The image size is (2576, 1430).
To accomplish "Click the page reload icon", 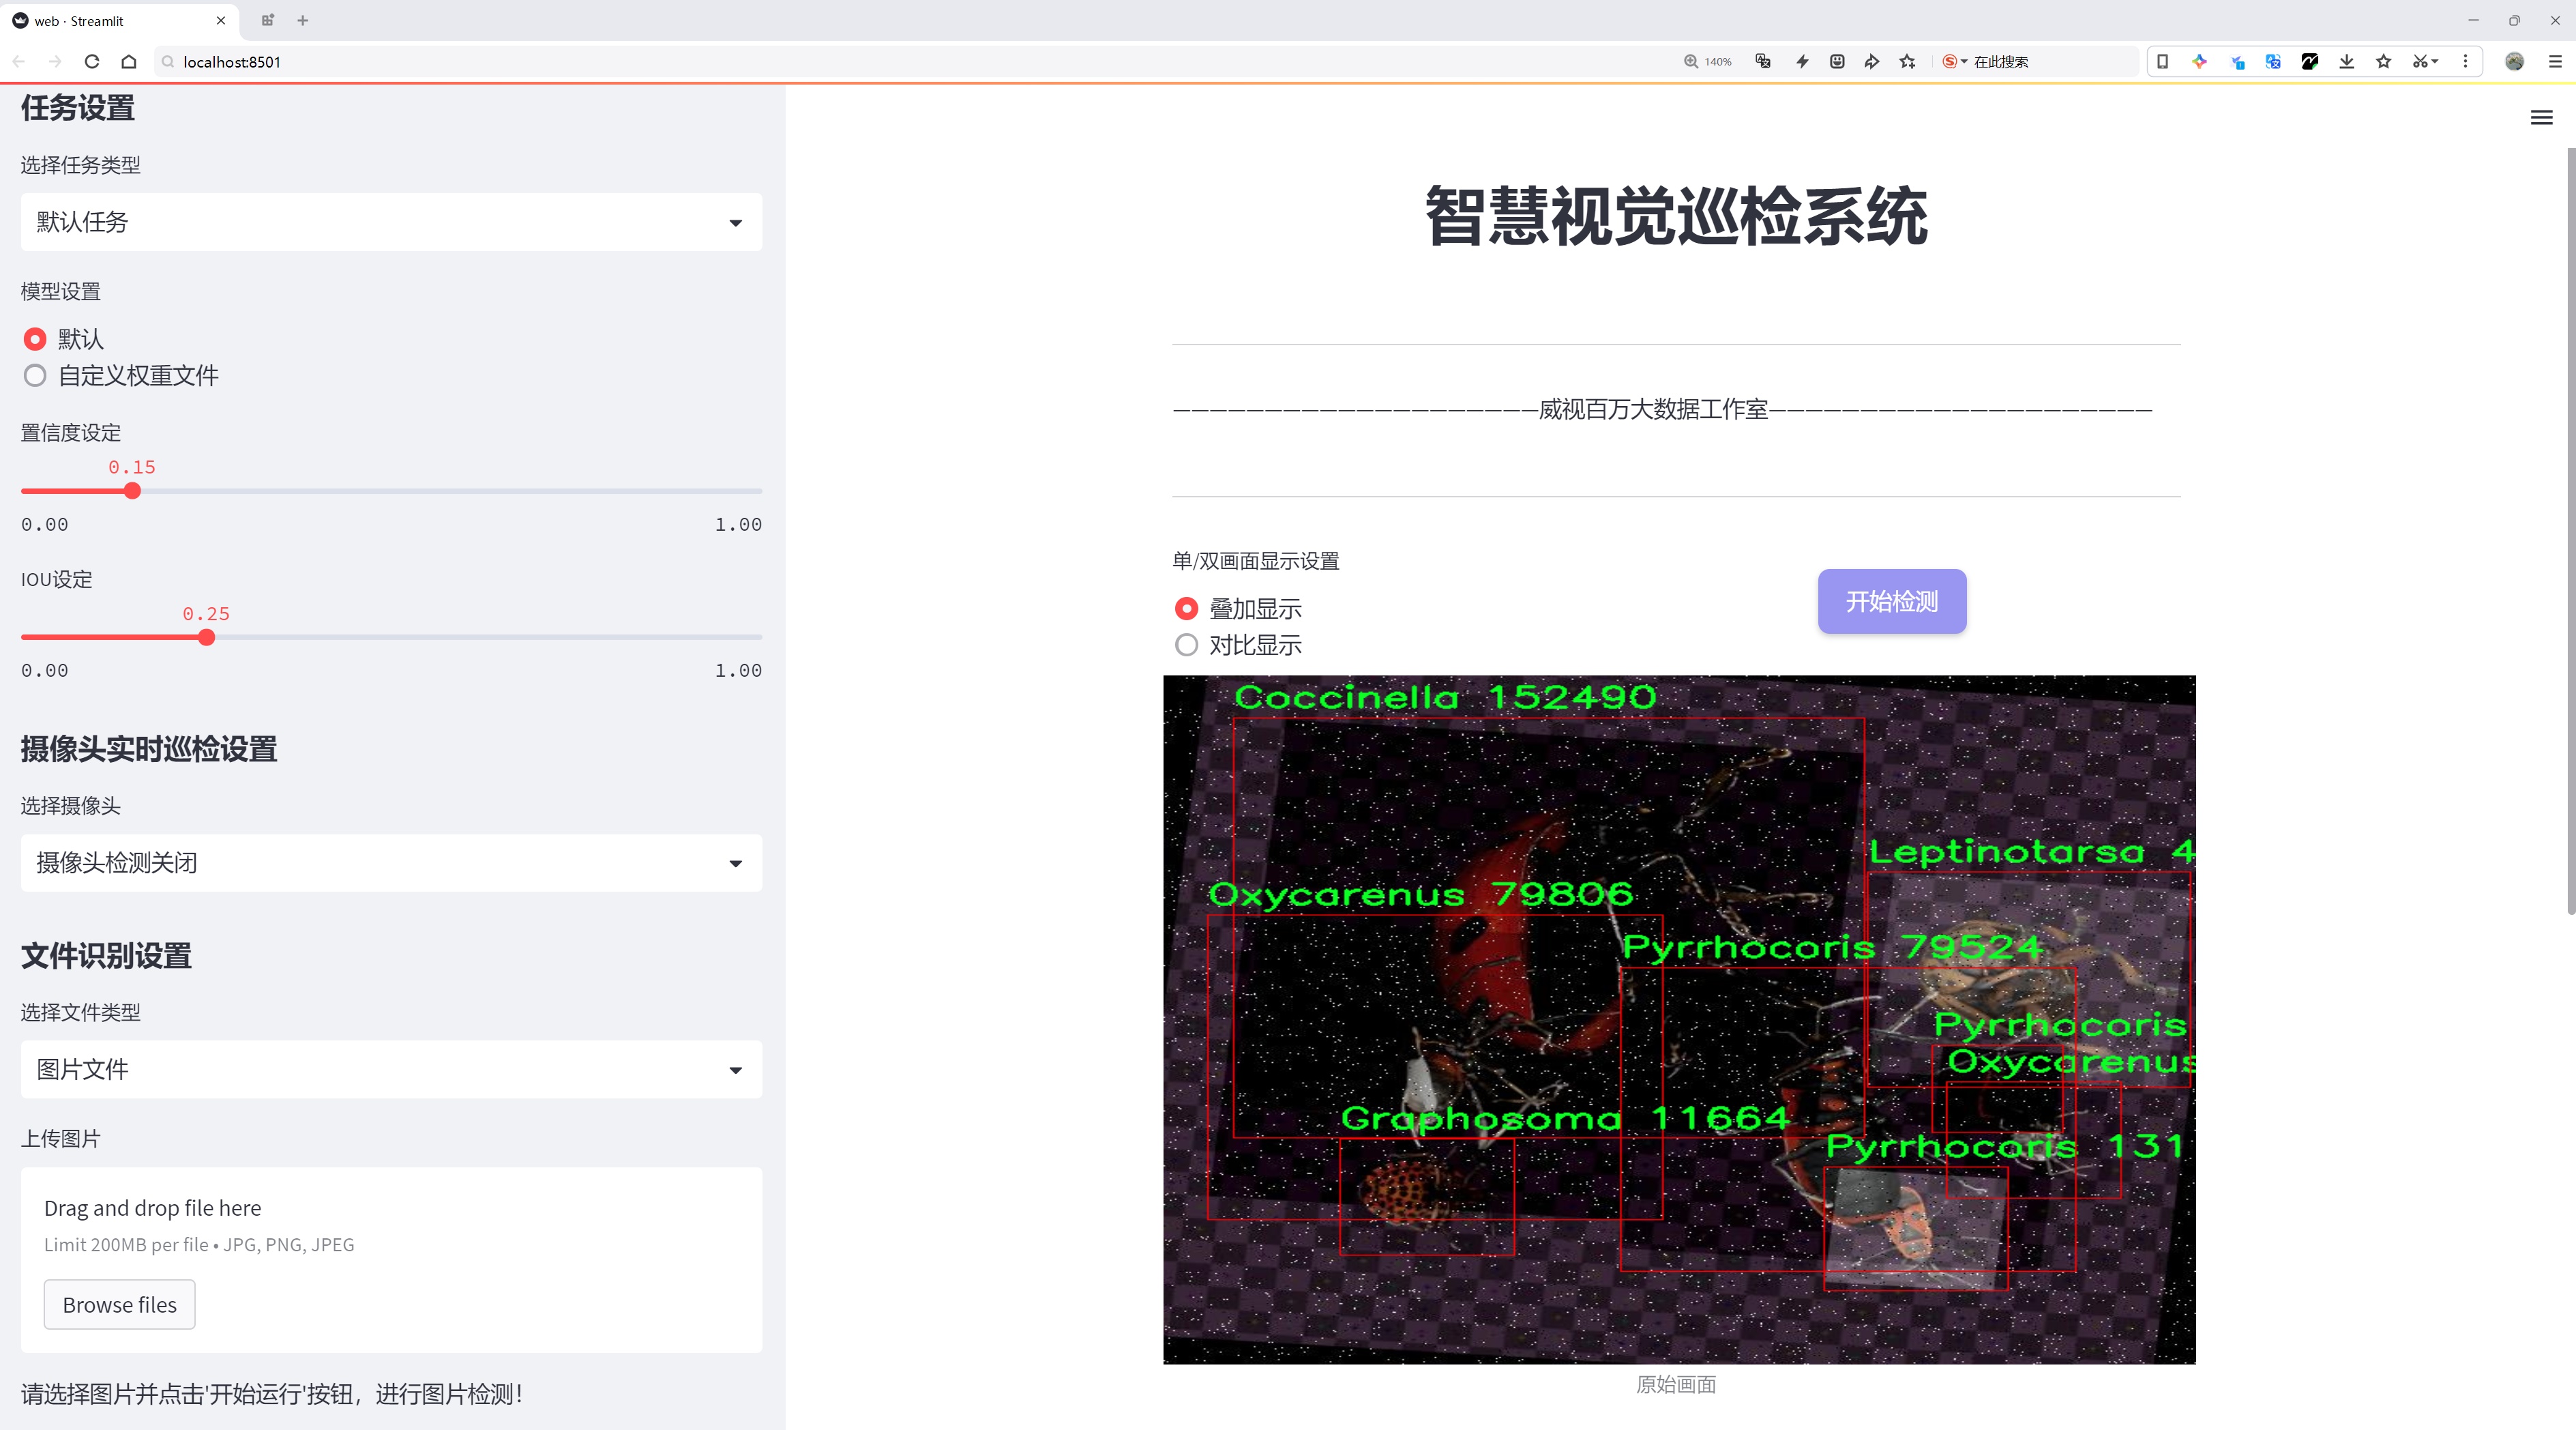I will pos(91,61).
